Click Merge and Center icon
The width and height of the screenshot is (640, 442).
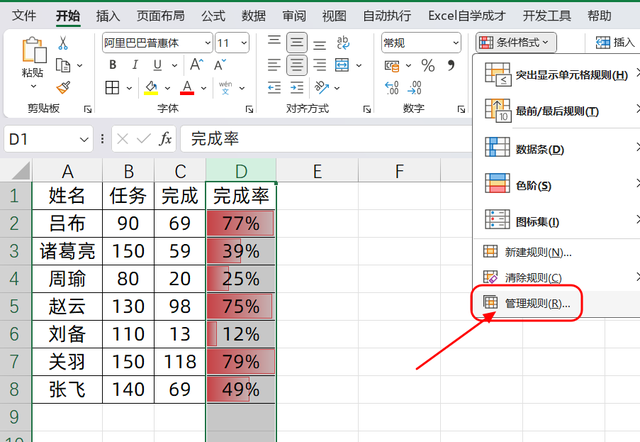[x=342, y=65]
